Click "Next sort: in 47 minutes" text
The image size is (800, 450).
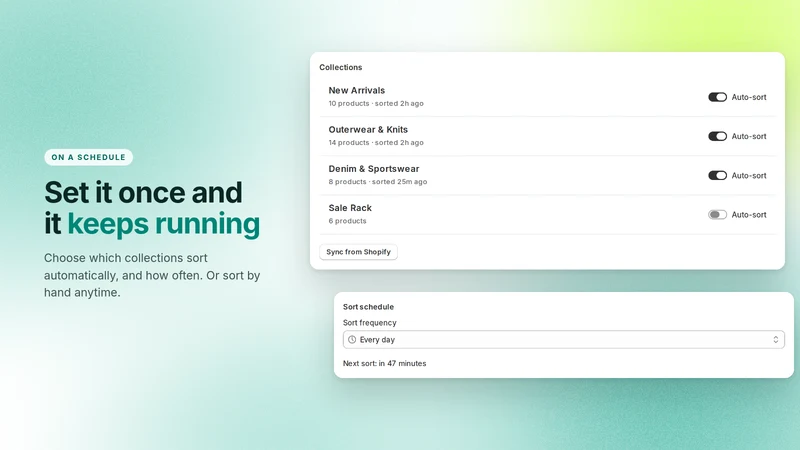(x=384, y=363)
